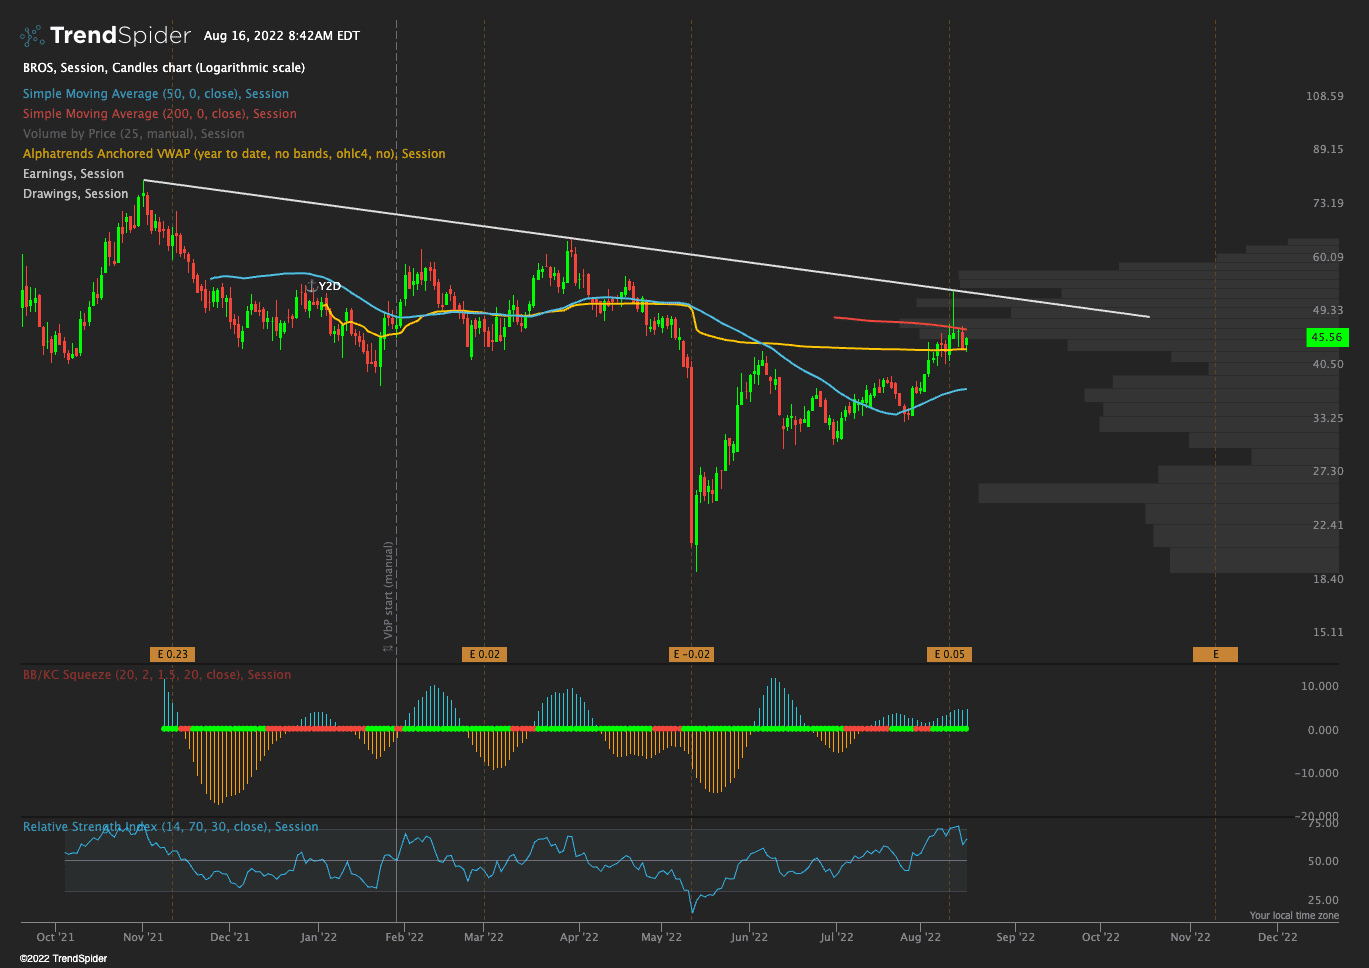Click Aug '22 on the time axis
This screenshot has width=1369, height=968.
pos(920,937)
